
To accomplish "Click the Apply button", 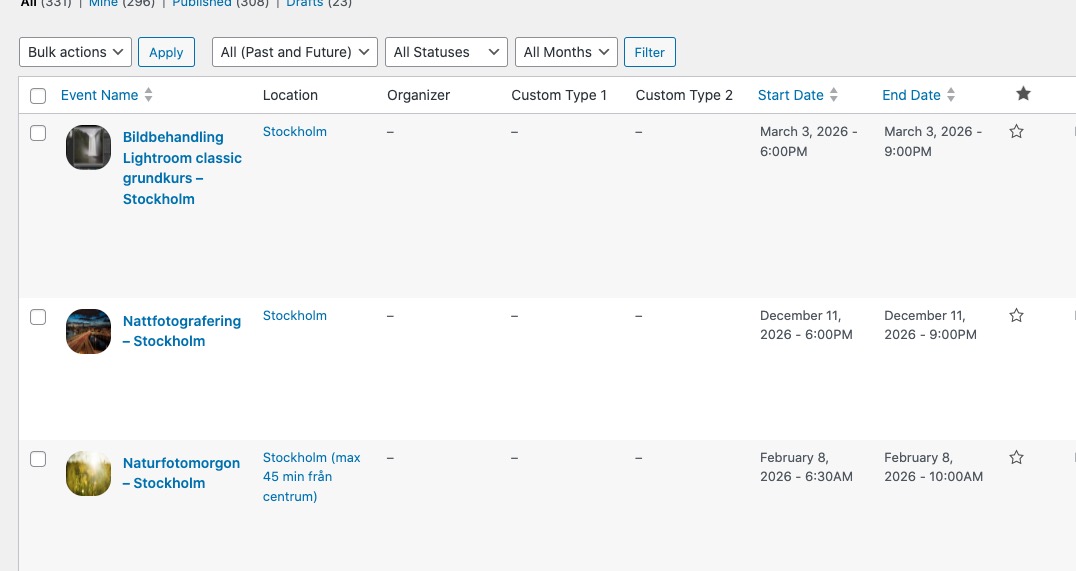I will [x=166, y=52].
